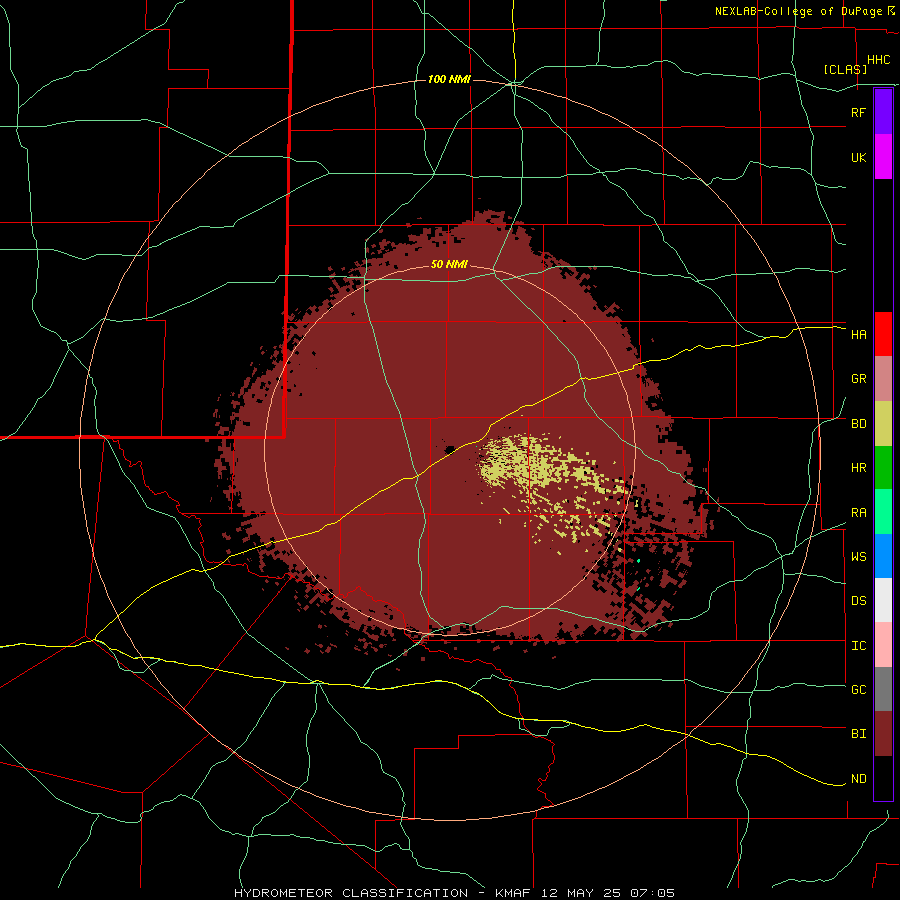Click the 50 NMI range ring label
The image size is (900, 900).
click(x=449, y=265)
